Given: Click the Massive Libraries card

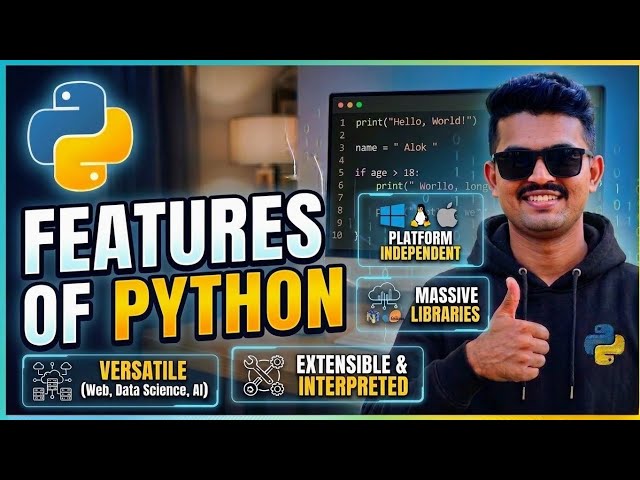Looking at the screenshot, I should [x=422, y=304].
